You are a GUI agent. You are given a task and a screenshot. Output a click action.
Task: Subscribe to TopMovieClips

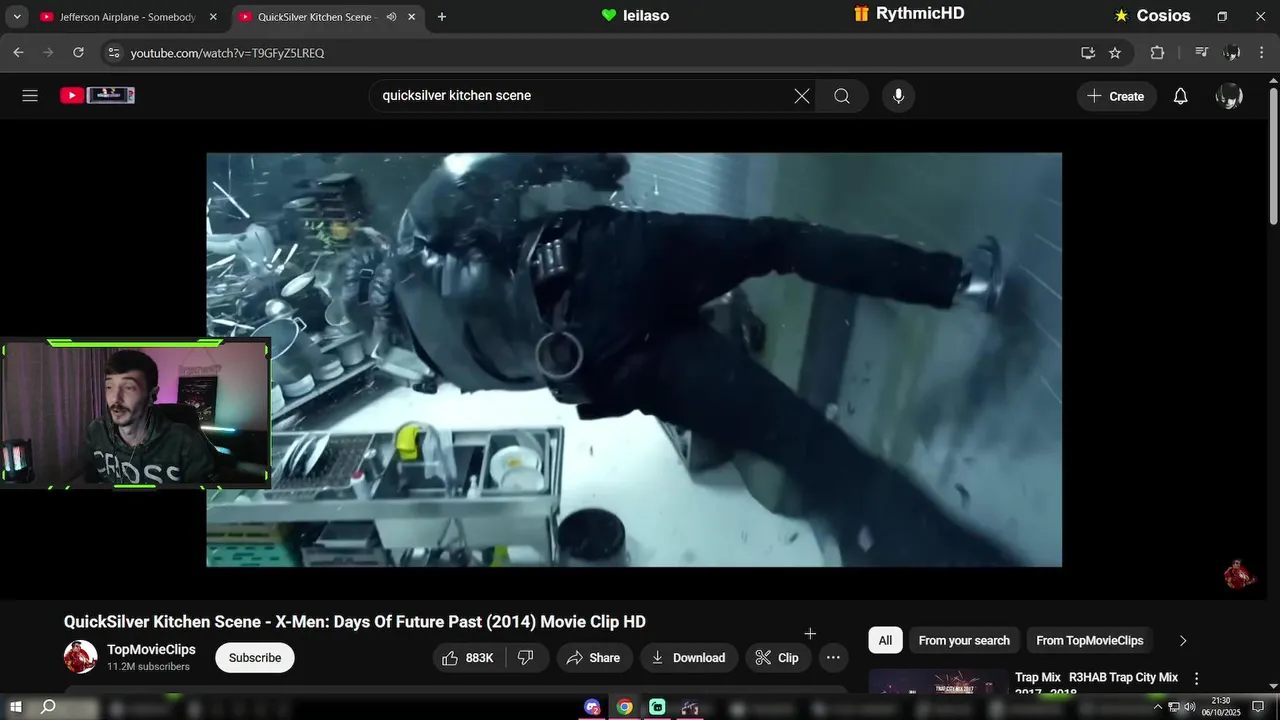pyautogui.click(x=255, y=657)
